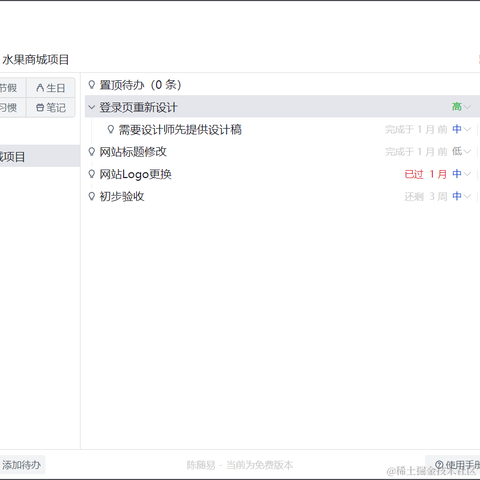
Task: Switch to the 节假 tab
Action: tap(12, 88)
